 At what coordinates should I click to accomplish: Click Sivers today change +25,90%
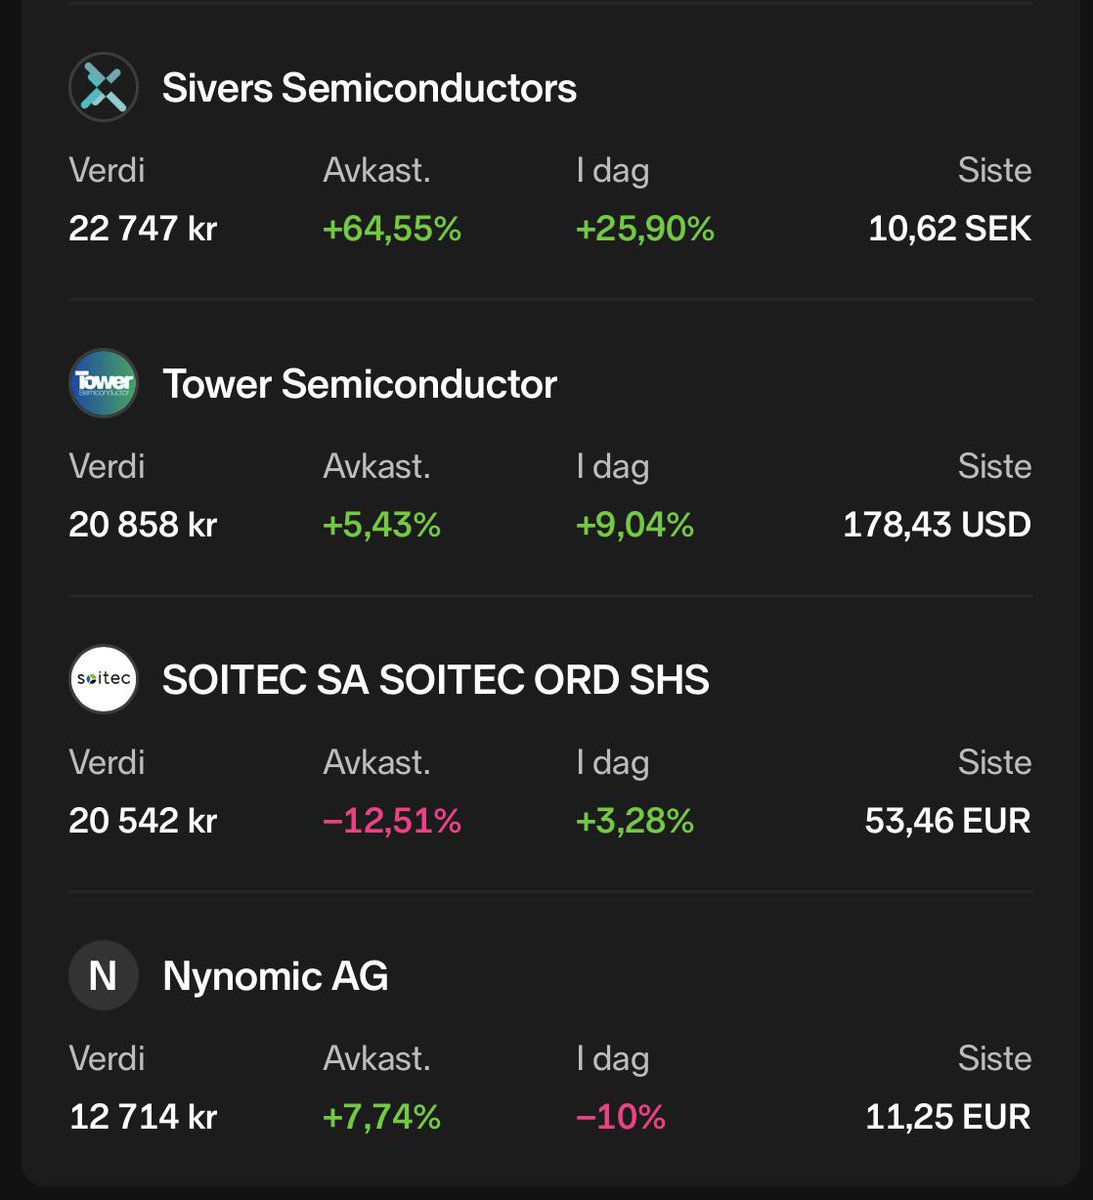pos(645,229)
